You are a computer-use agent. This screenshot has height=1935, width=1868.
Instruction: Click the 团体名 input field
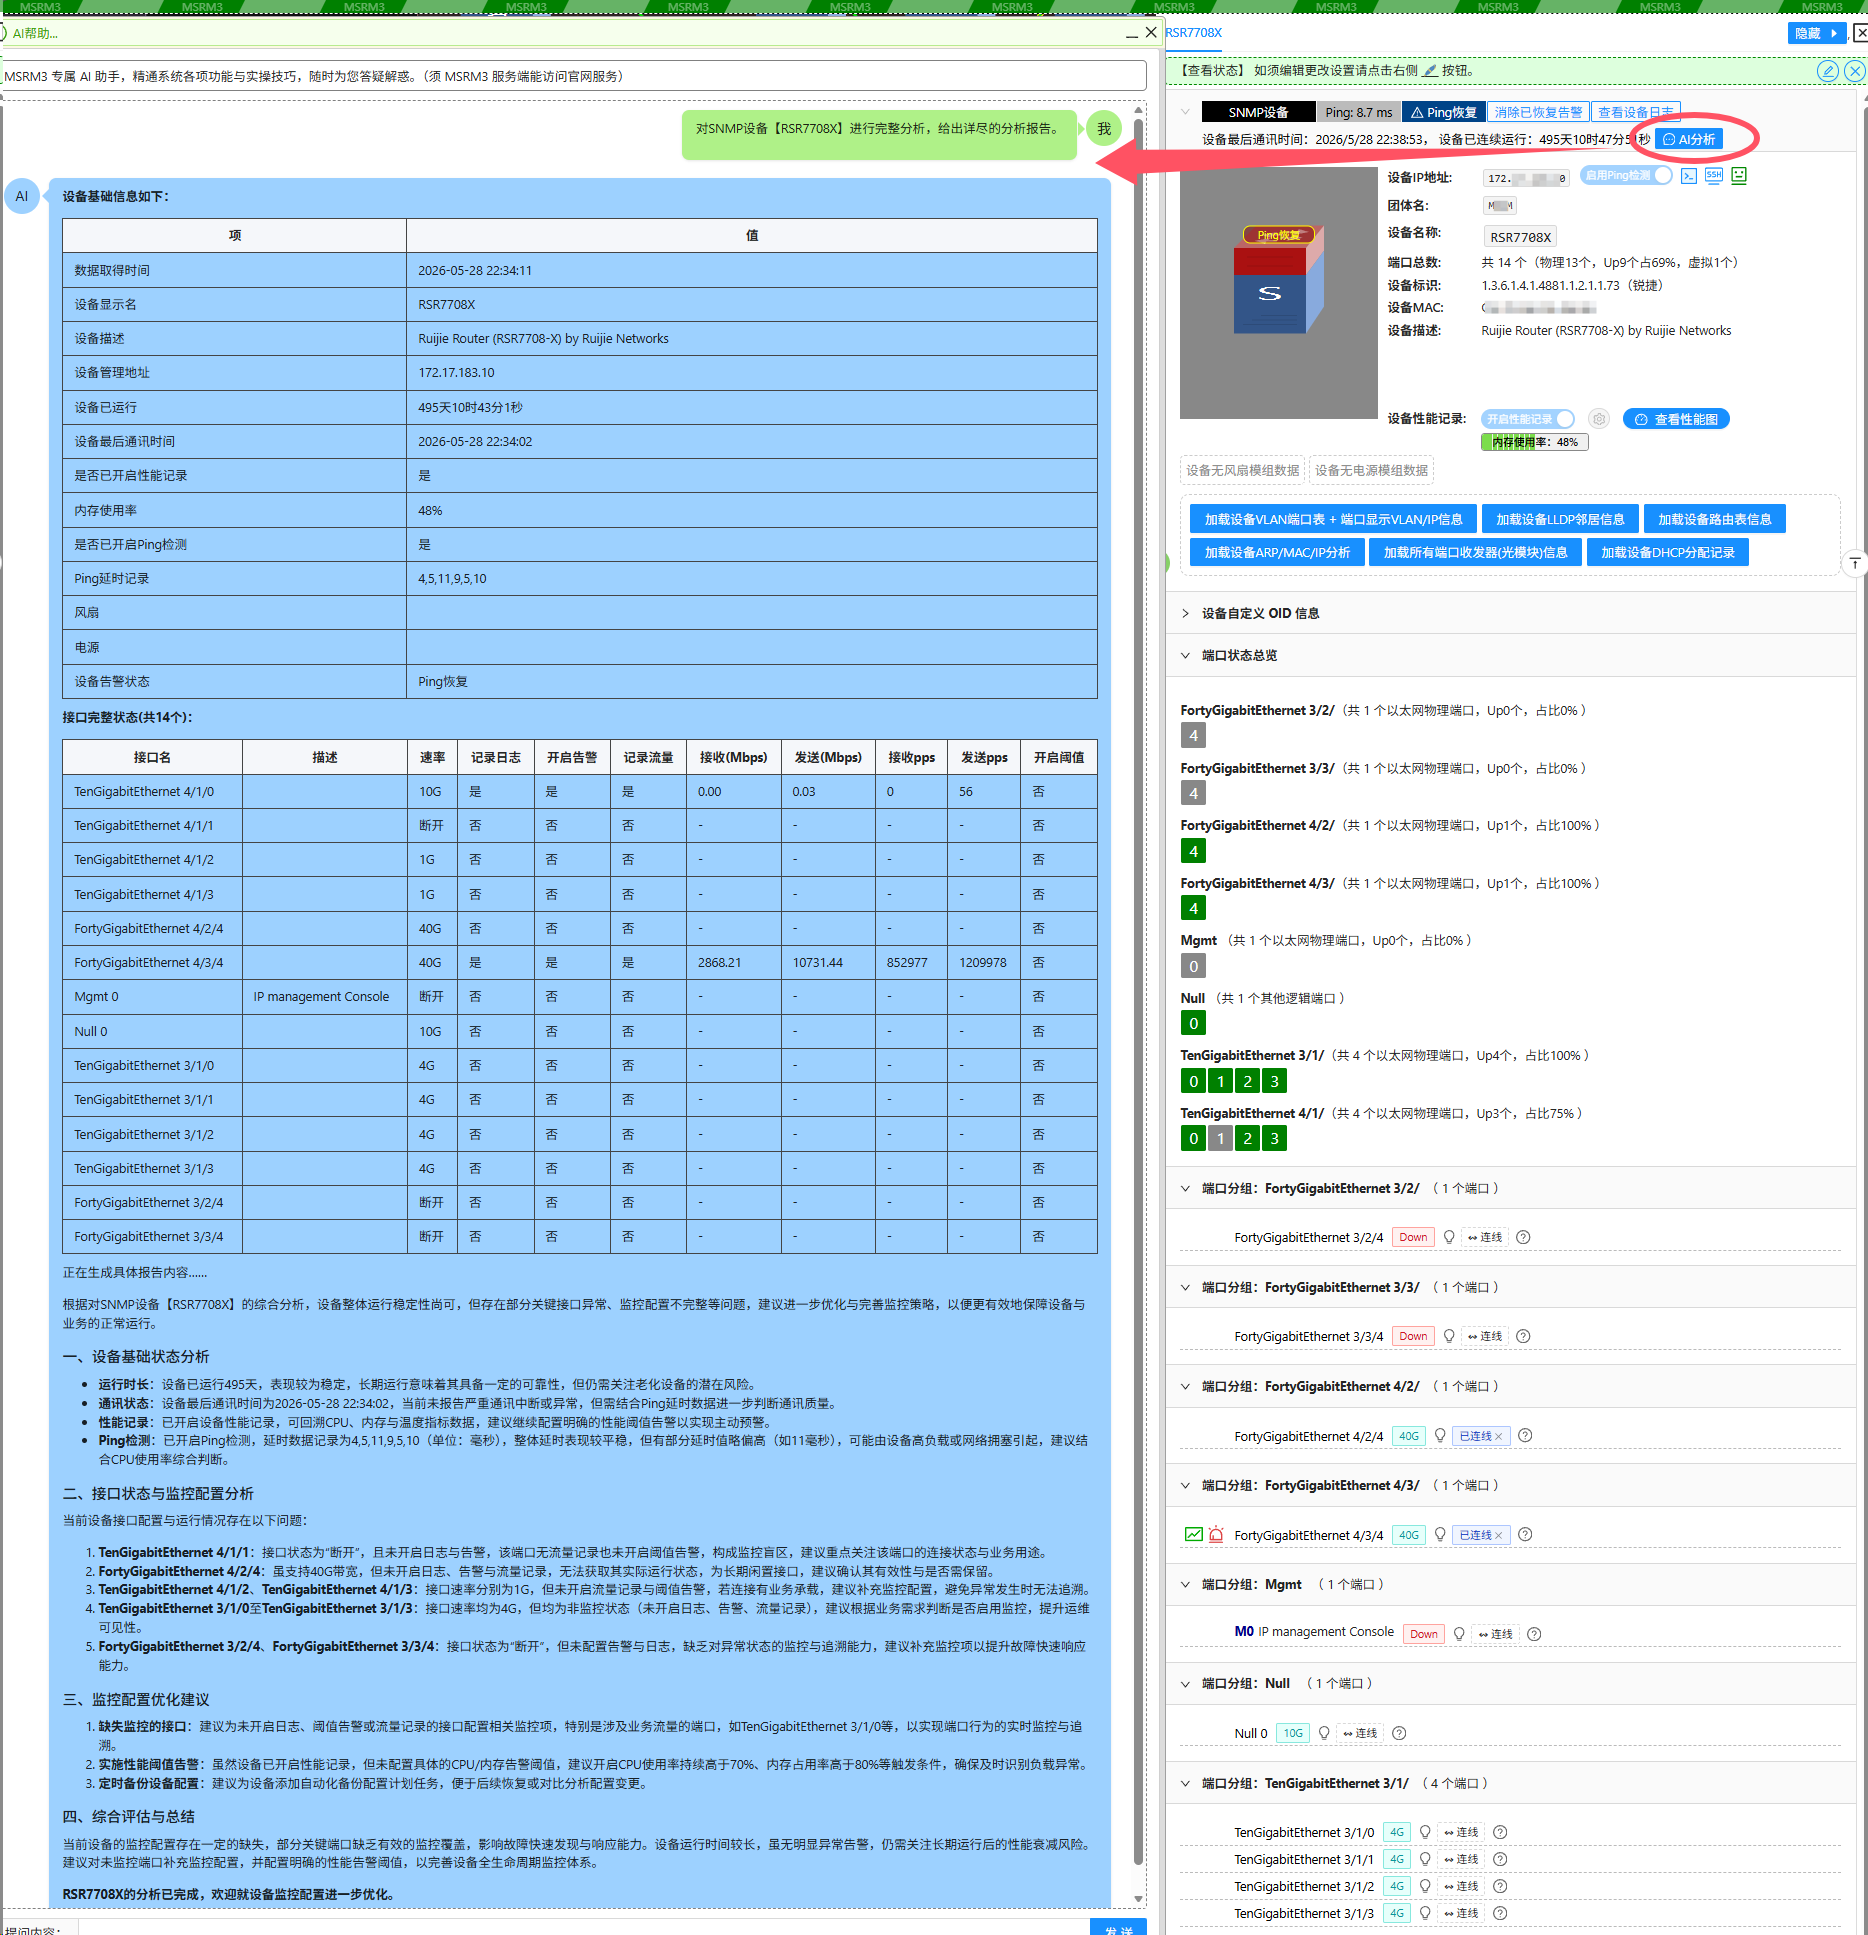(1499, 206)
